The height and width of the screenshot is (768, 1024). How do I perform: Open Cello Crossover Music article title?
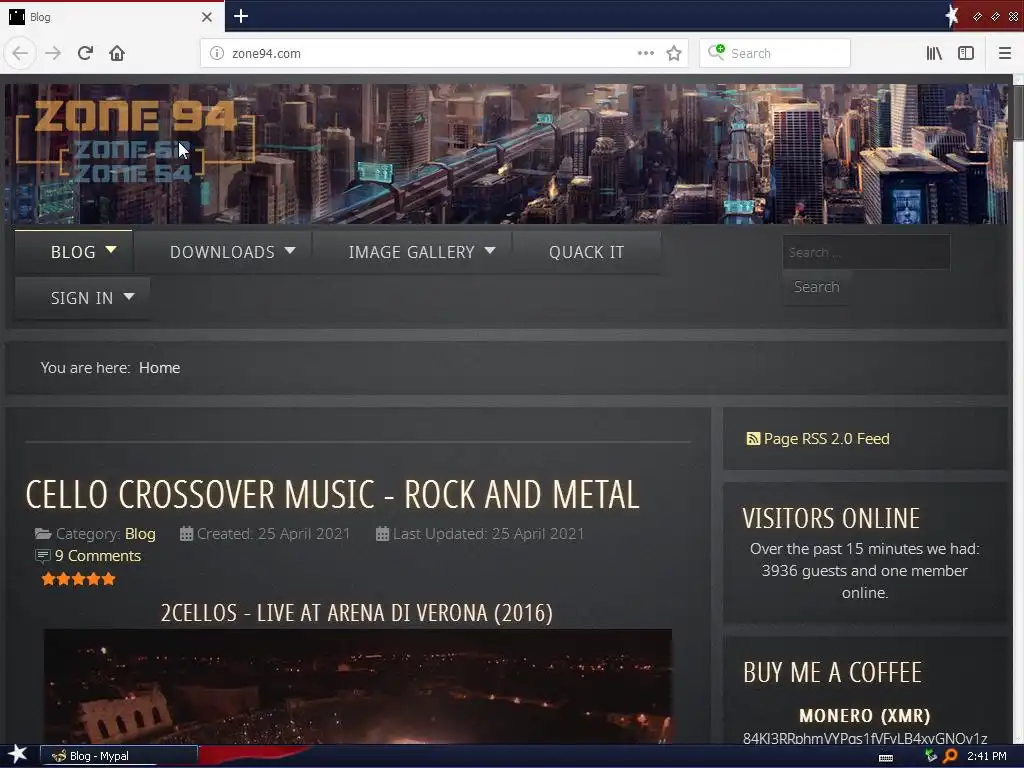[332, 494]
